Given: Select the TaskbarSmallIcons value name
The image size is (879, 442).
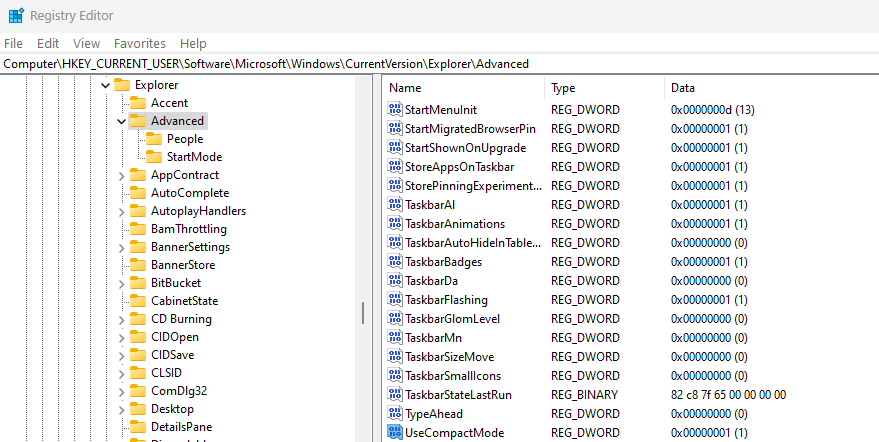Looking at the screenshot, I should tap(453, 376).
